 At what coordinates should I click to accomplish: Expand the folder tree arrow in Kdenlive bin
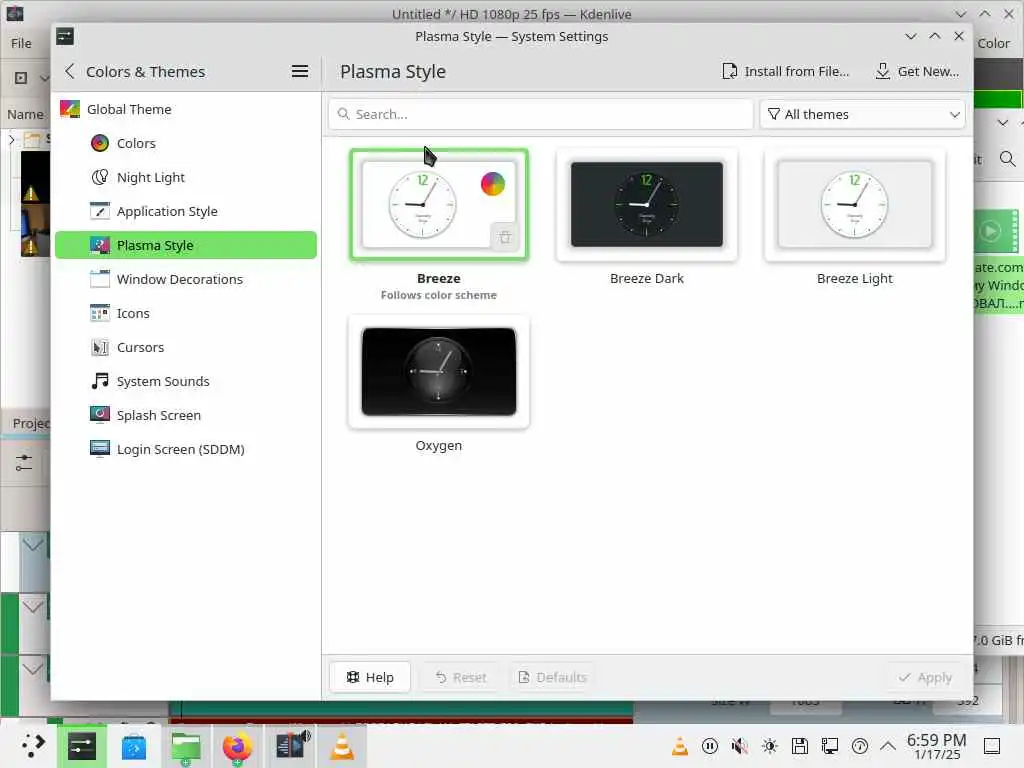[11, 139]
